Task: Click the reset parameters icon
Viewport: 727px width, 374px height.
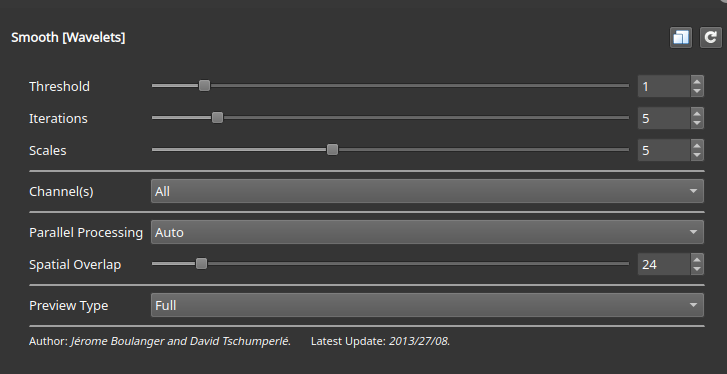Action: click(710, 38)
